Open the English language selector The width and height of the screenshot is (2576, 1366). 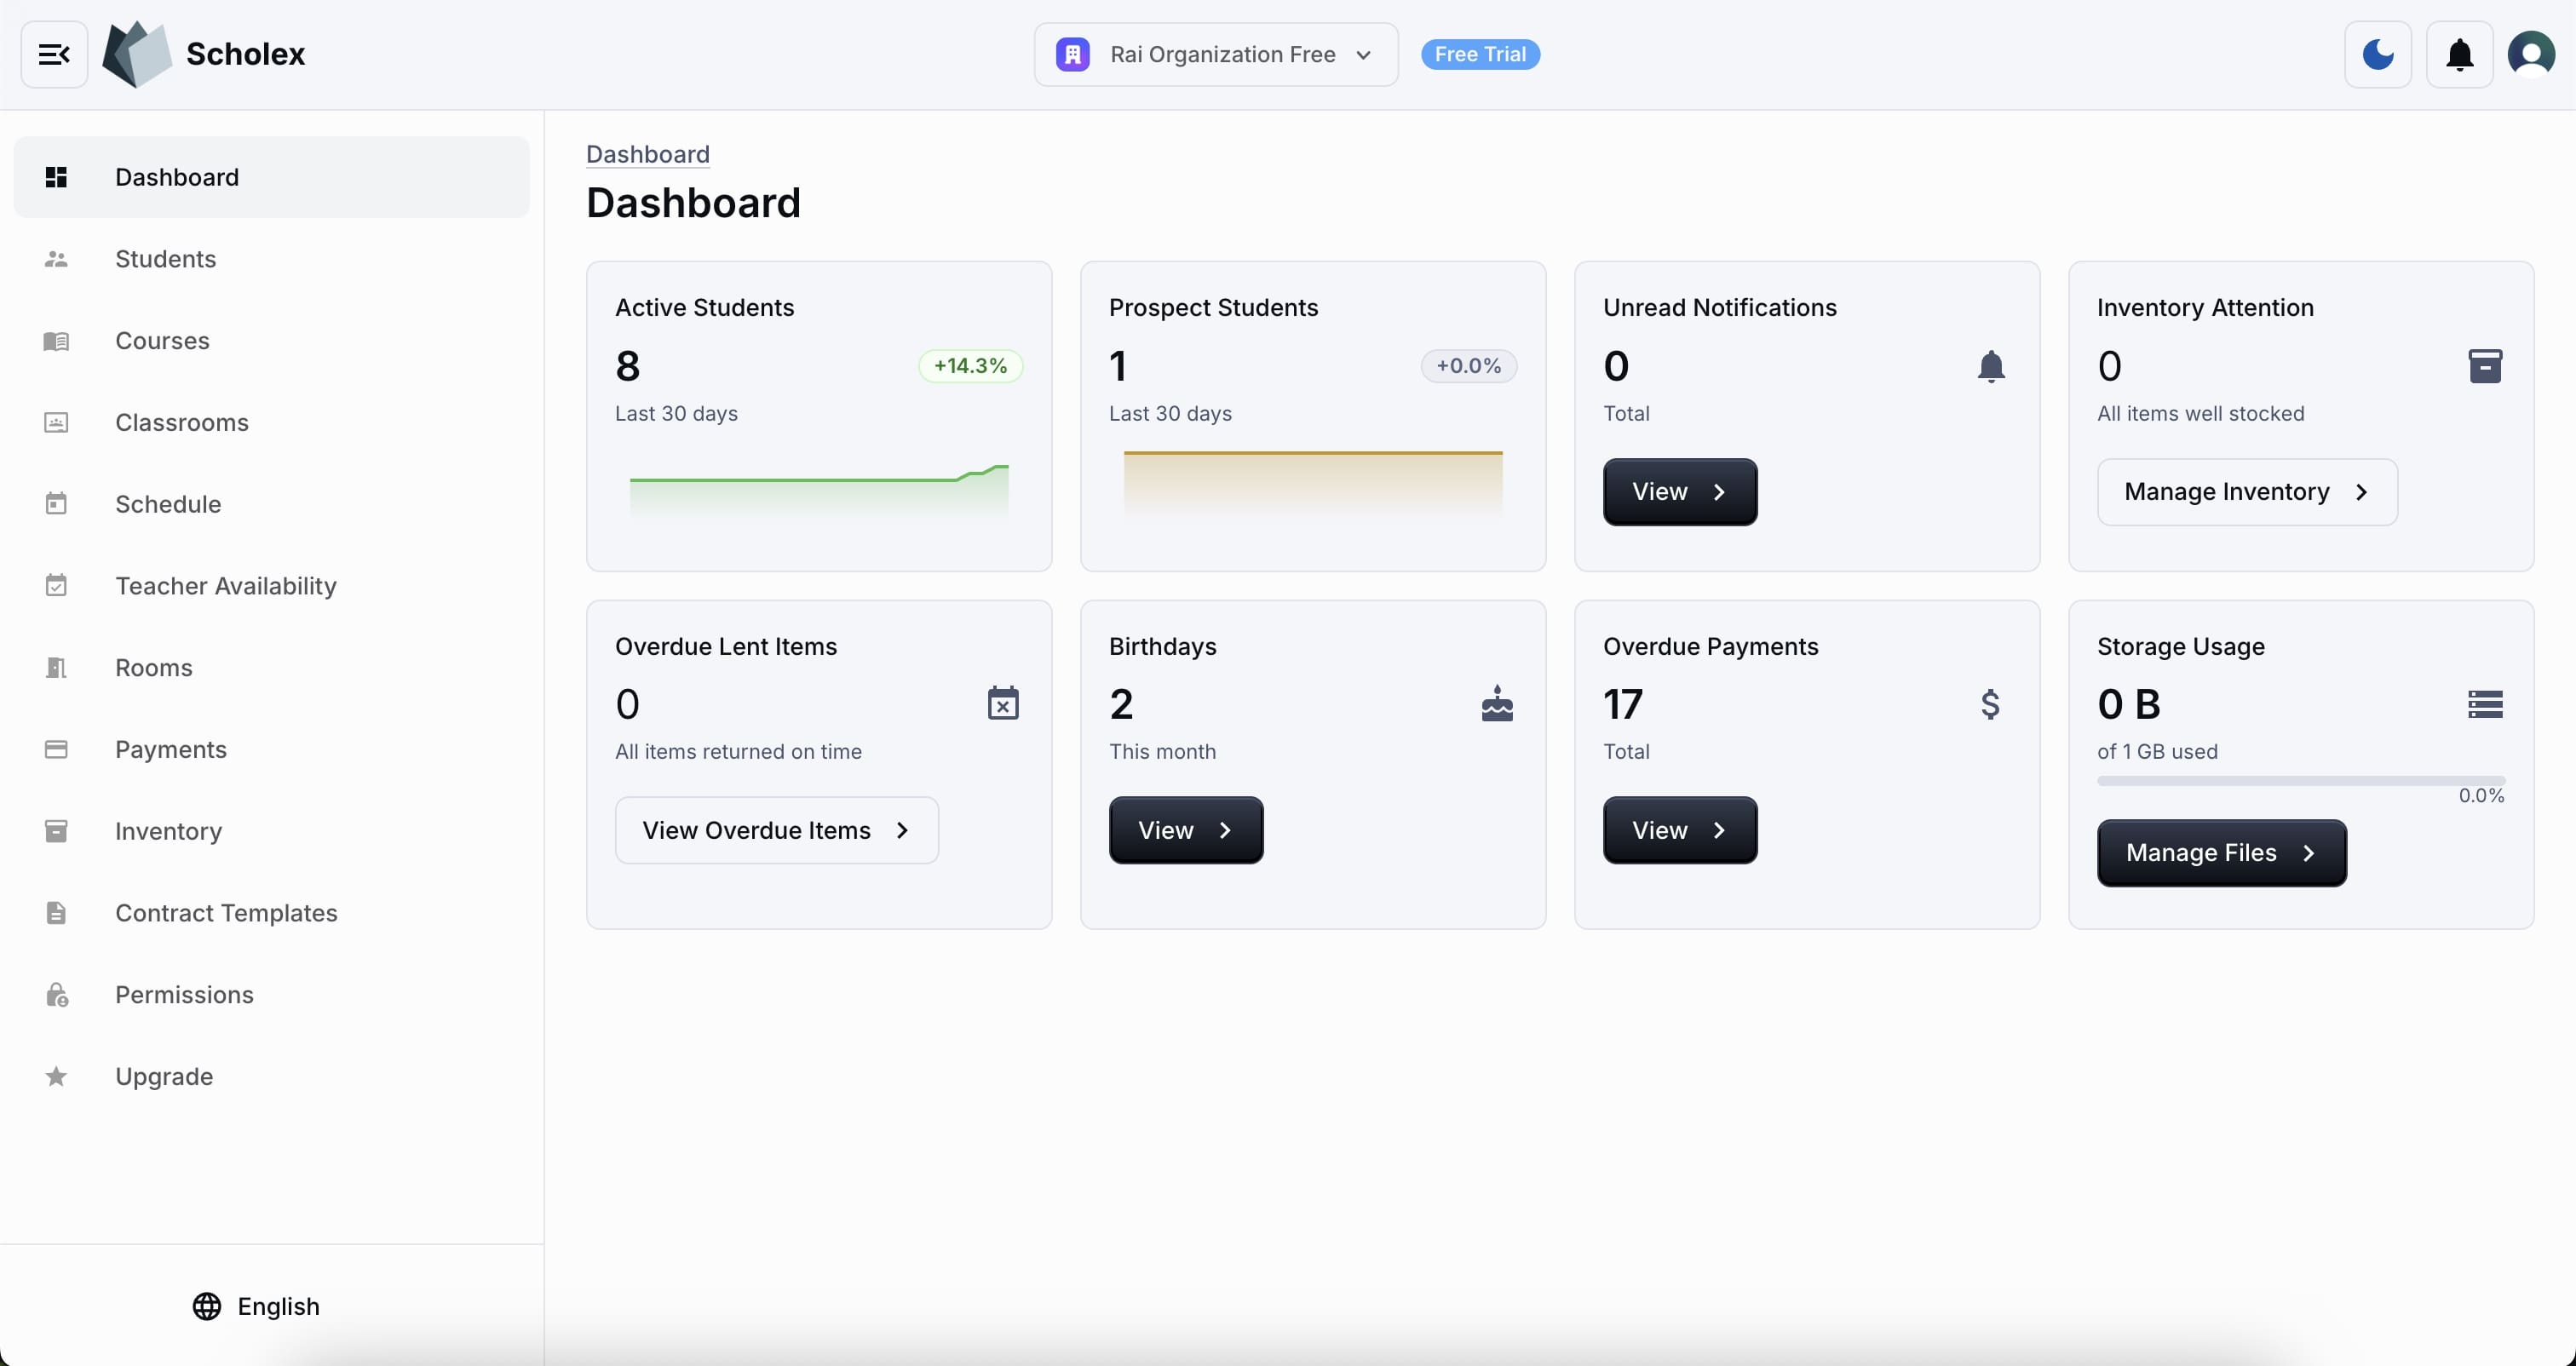pyautogui.click(x=256, y=1306)
